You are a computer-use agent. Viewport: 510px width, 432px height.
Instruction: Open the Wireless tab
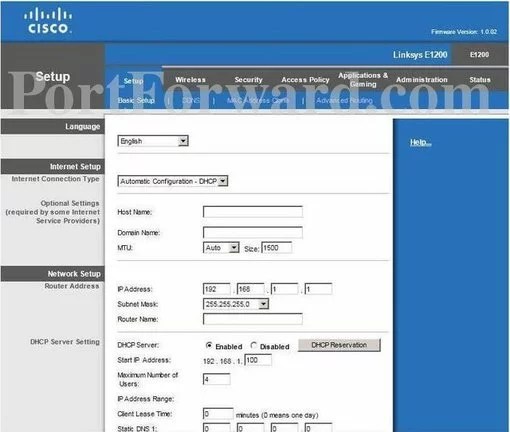tap(190, 80)
